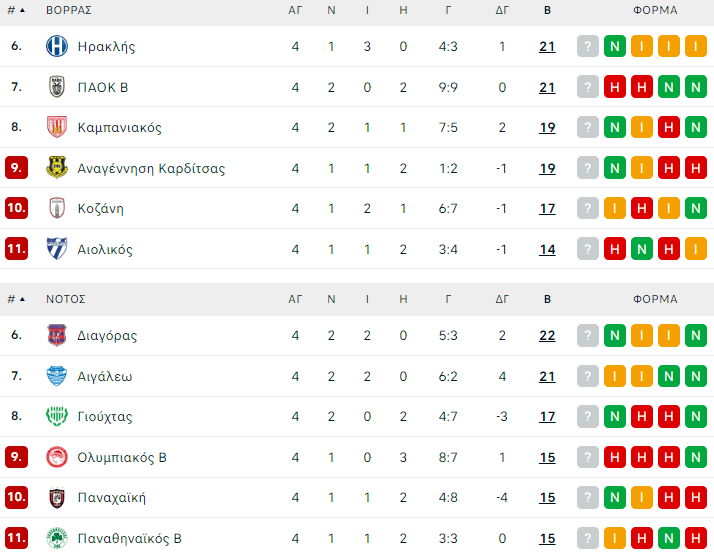The height and width of the screenshot is (554, 714).
Task: Click the Ηρακλής team logo
Action: coord(56,47)
